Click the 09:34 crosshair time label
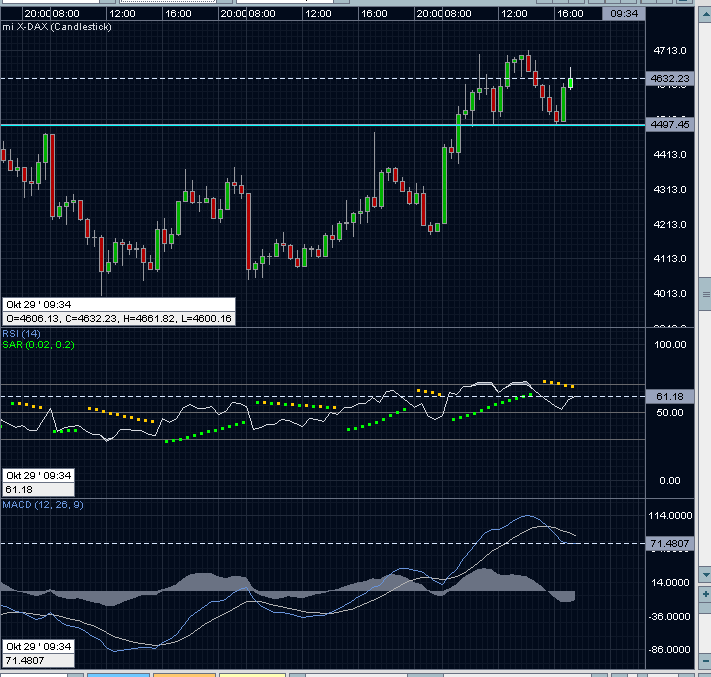The width and height of the screenshot is (711, 677). tap(623, 14)
